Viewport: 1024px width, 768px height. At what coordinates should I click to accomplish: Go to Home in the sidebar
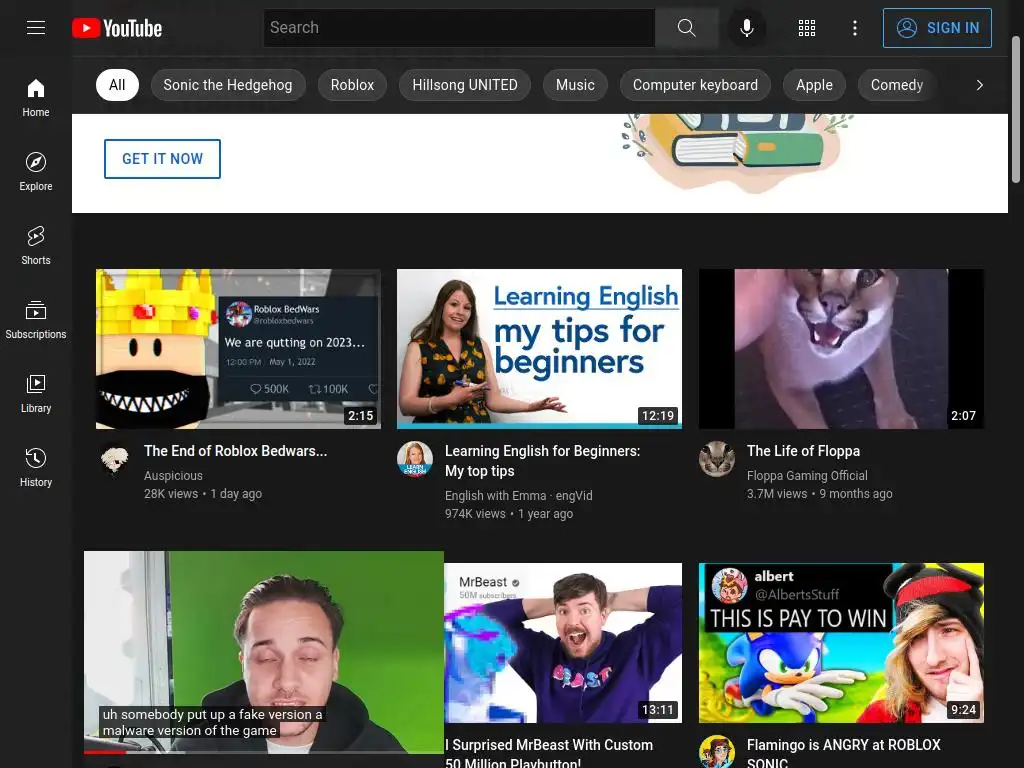(36, 98)
